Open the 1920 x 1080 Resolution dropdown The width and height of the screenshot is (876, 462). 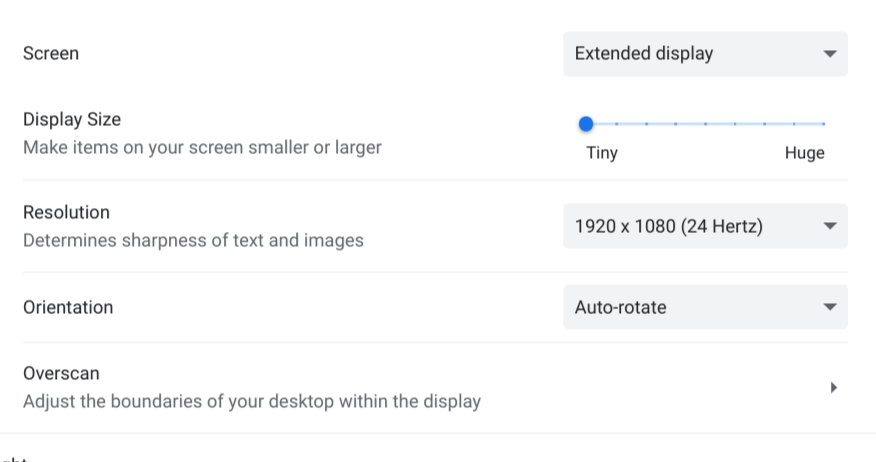coord(705,226)
